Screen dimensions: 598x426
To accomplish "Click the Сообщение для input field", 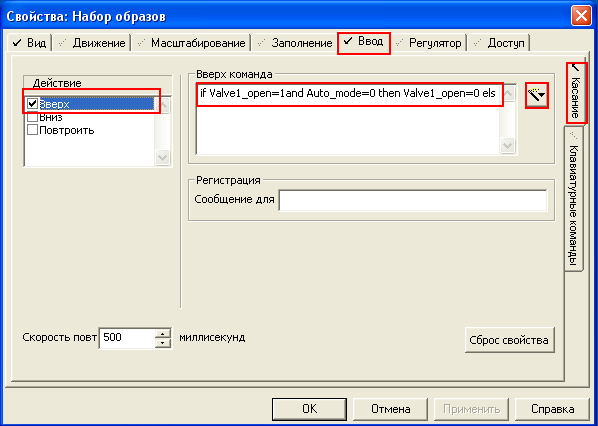I will pos(413,200).
